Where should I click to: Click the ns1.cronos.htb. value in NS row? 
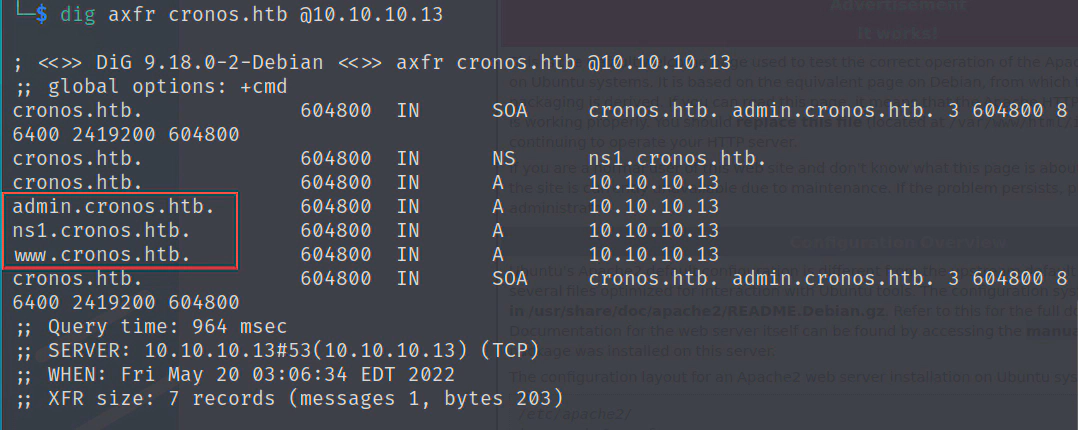click(x=678, y=158)
